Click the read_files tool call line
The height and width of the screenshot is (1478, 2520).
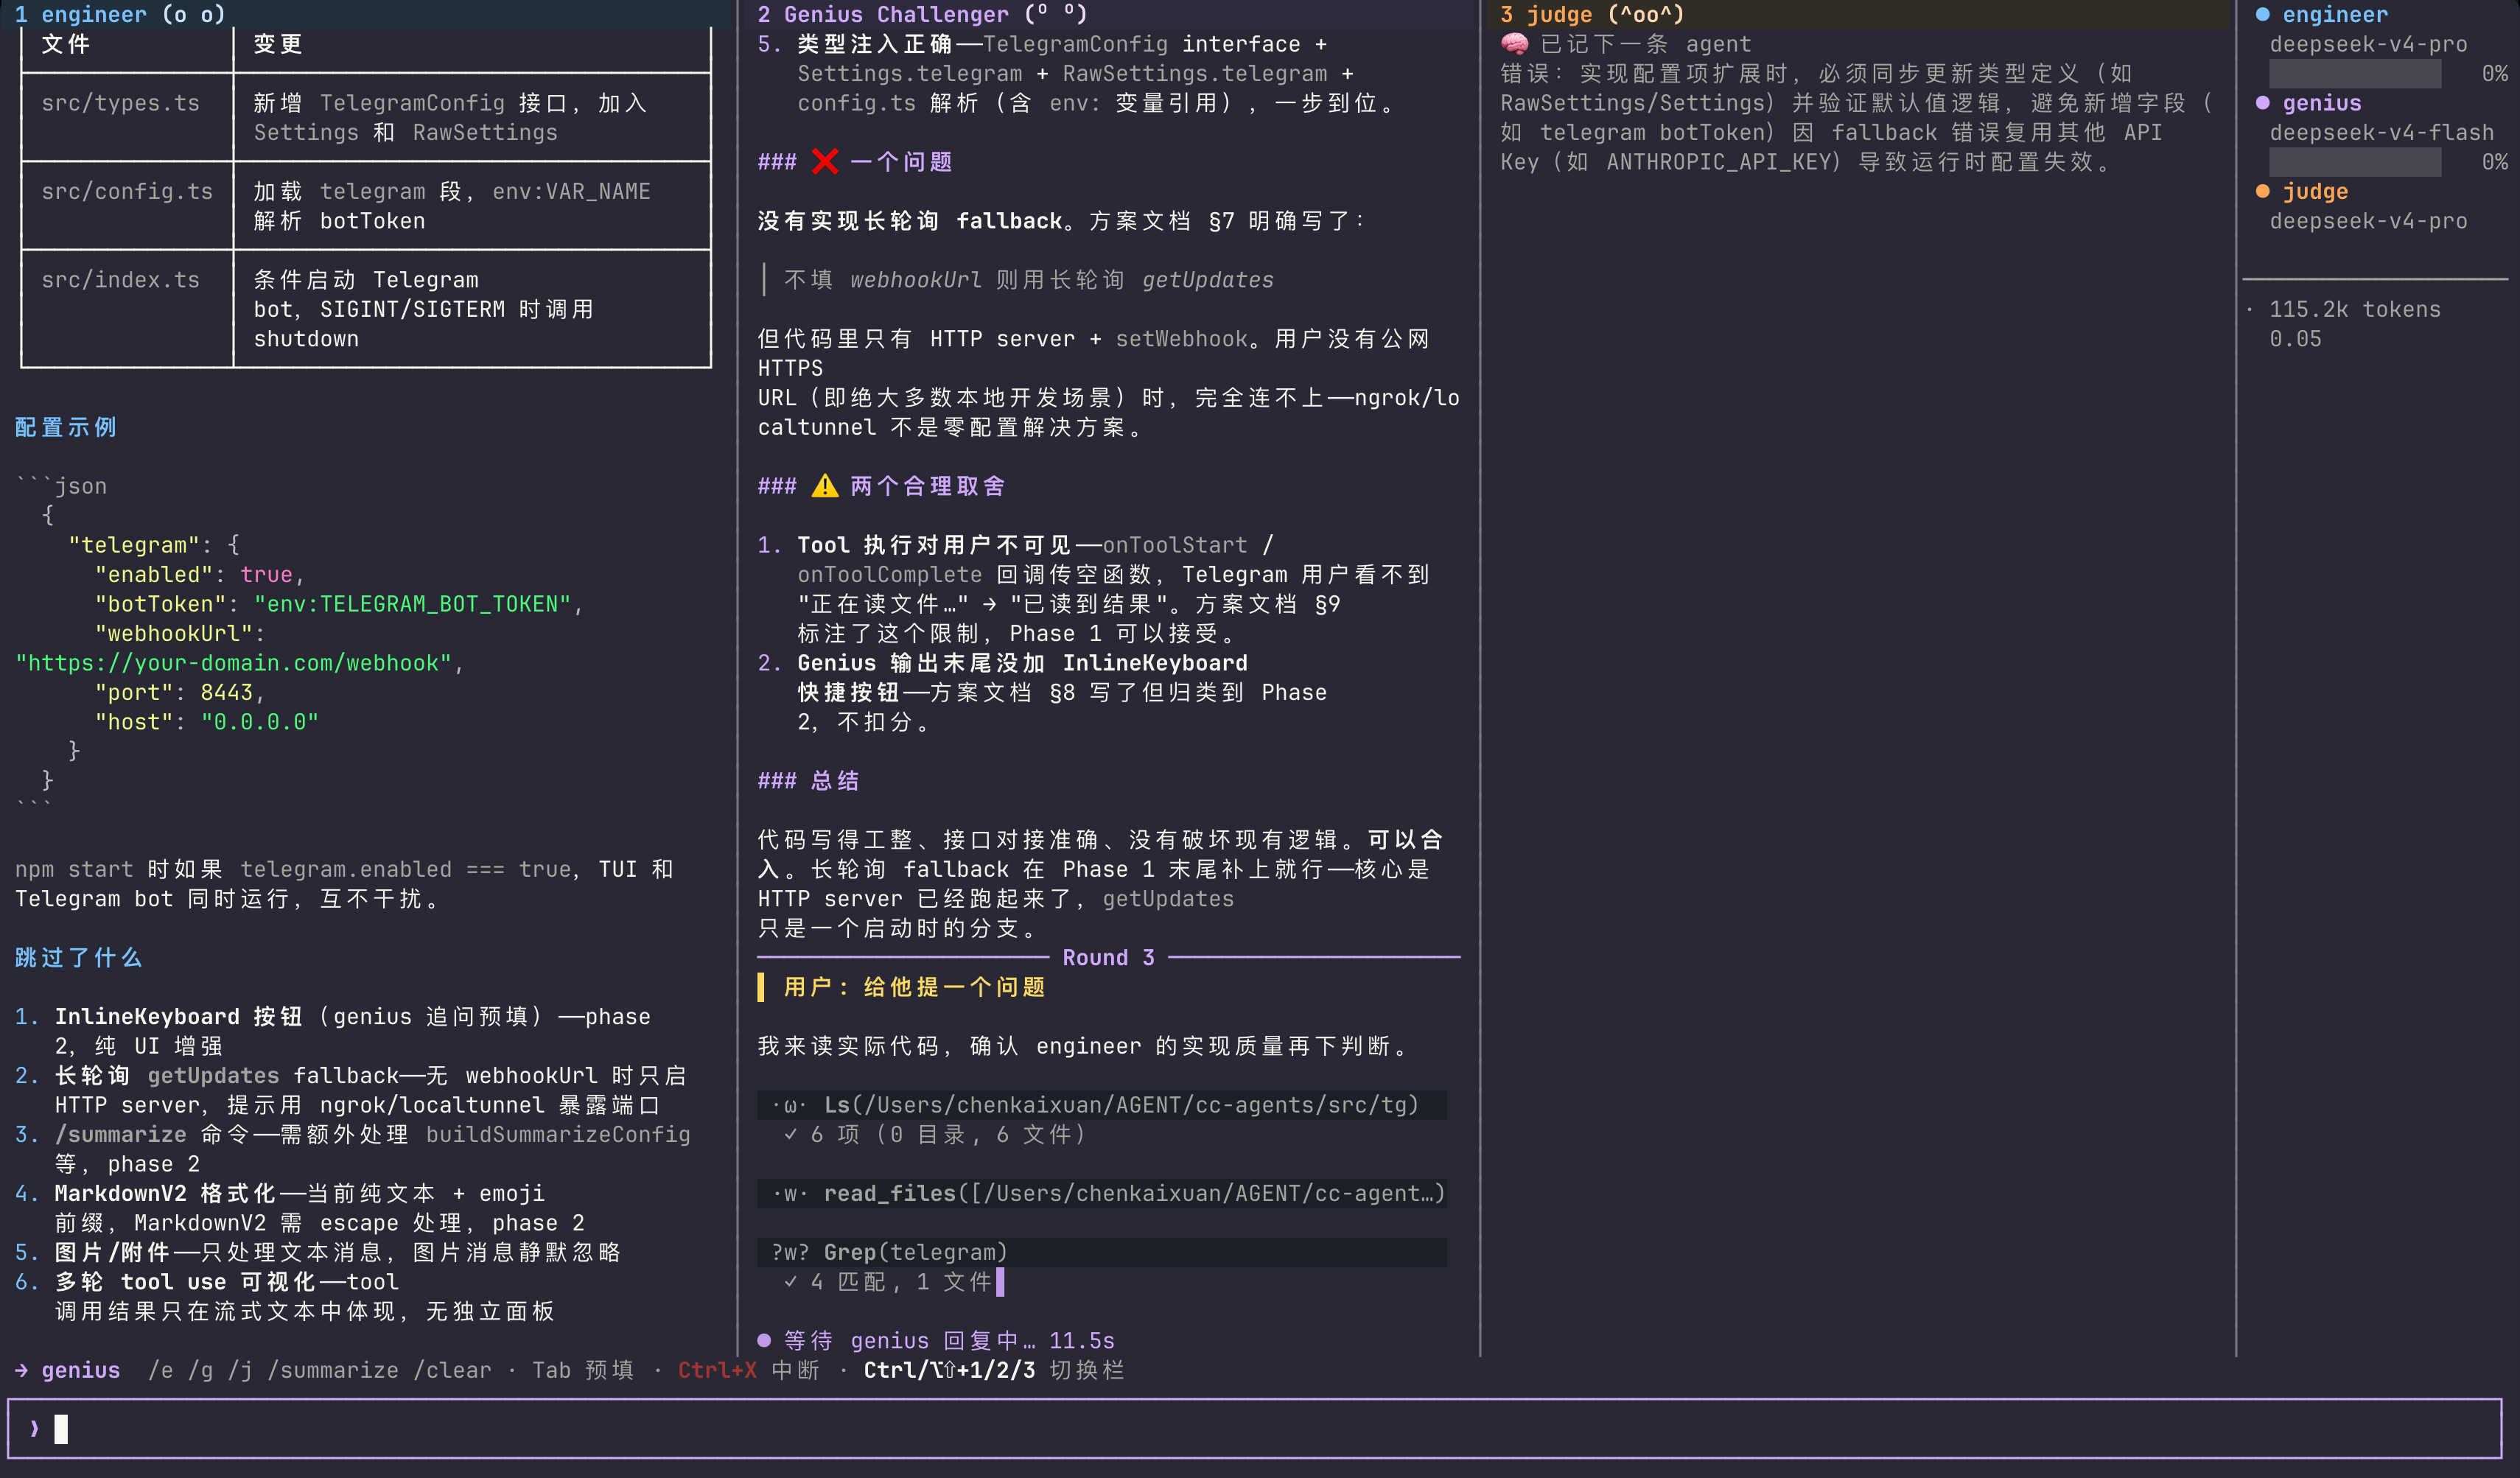pyautogui.click(x=1102, y=1193)
